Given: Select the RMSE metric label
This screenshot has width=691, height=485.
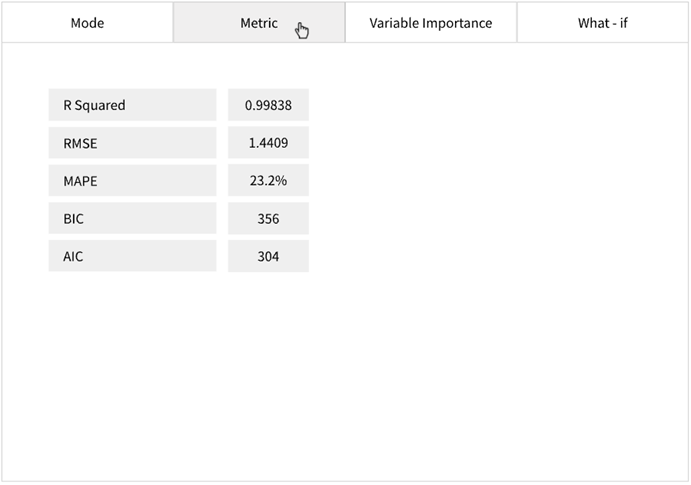Looking at the screenshot, I should click(x=132, y=143).
